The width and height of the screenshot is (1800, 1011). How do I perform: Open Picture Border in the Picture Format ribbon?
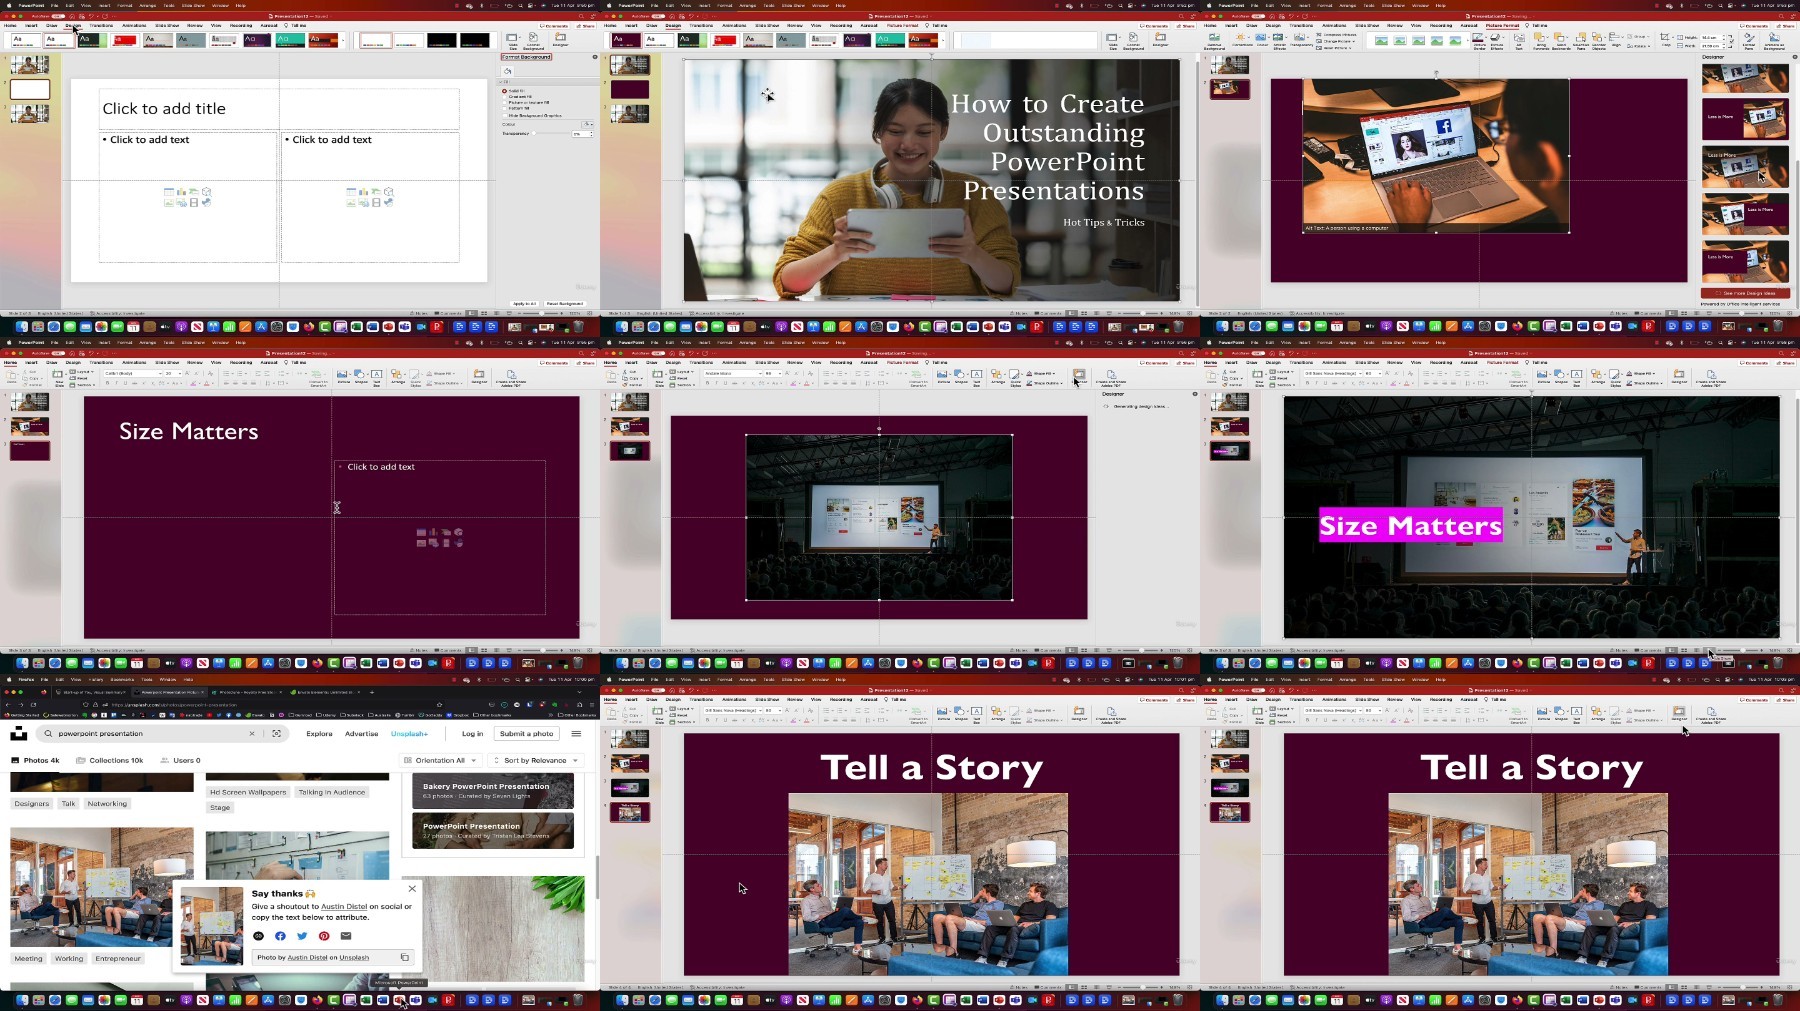(x=1479, y=41)
